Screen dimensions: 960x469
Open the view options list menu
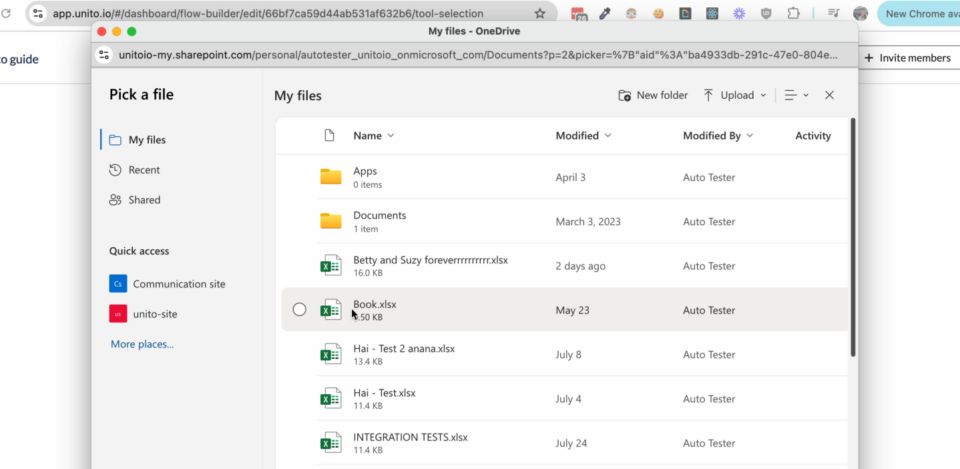coord(796,95)
